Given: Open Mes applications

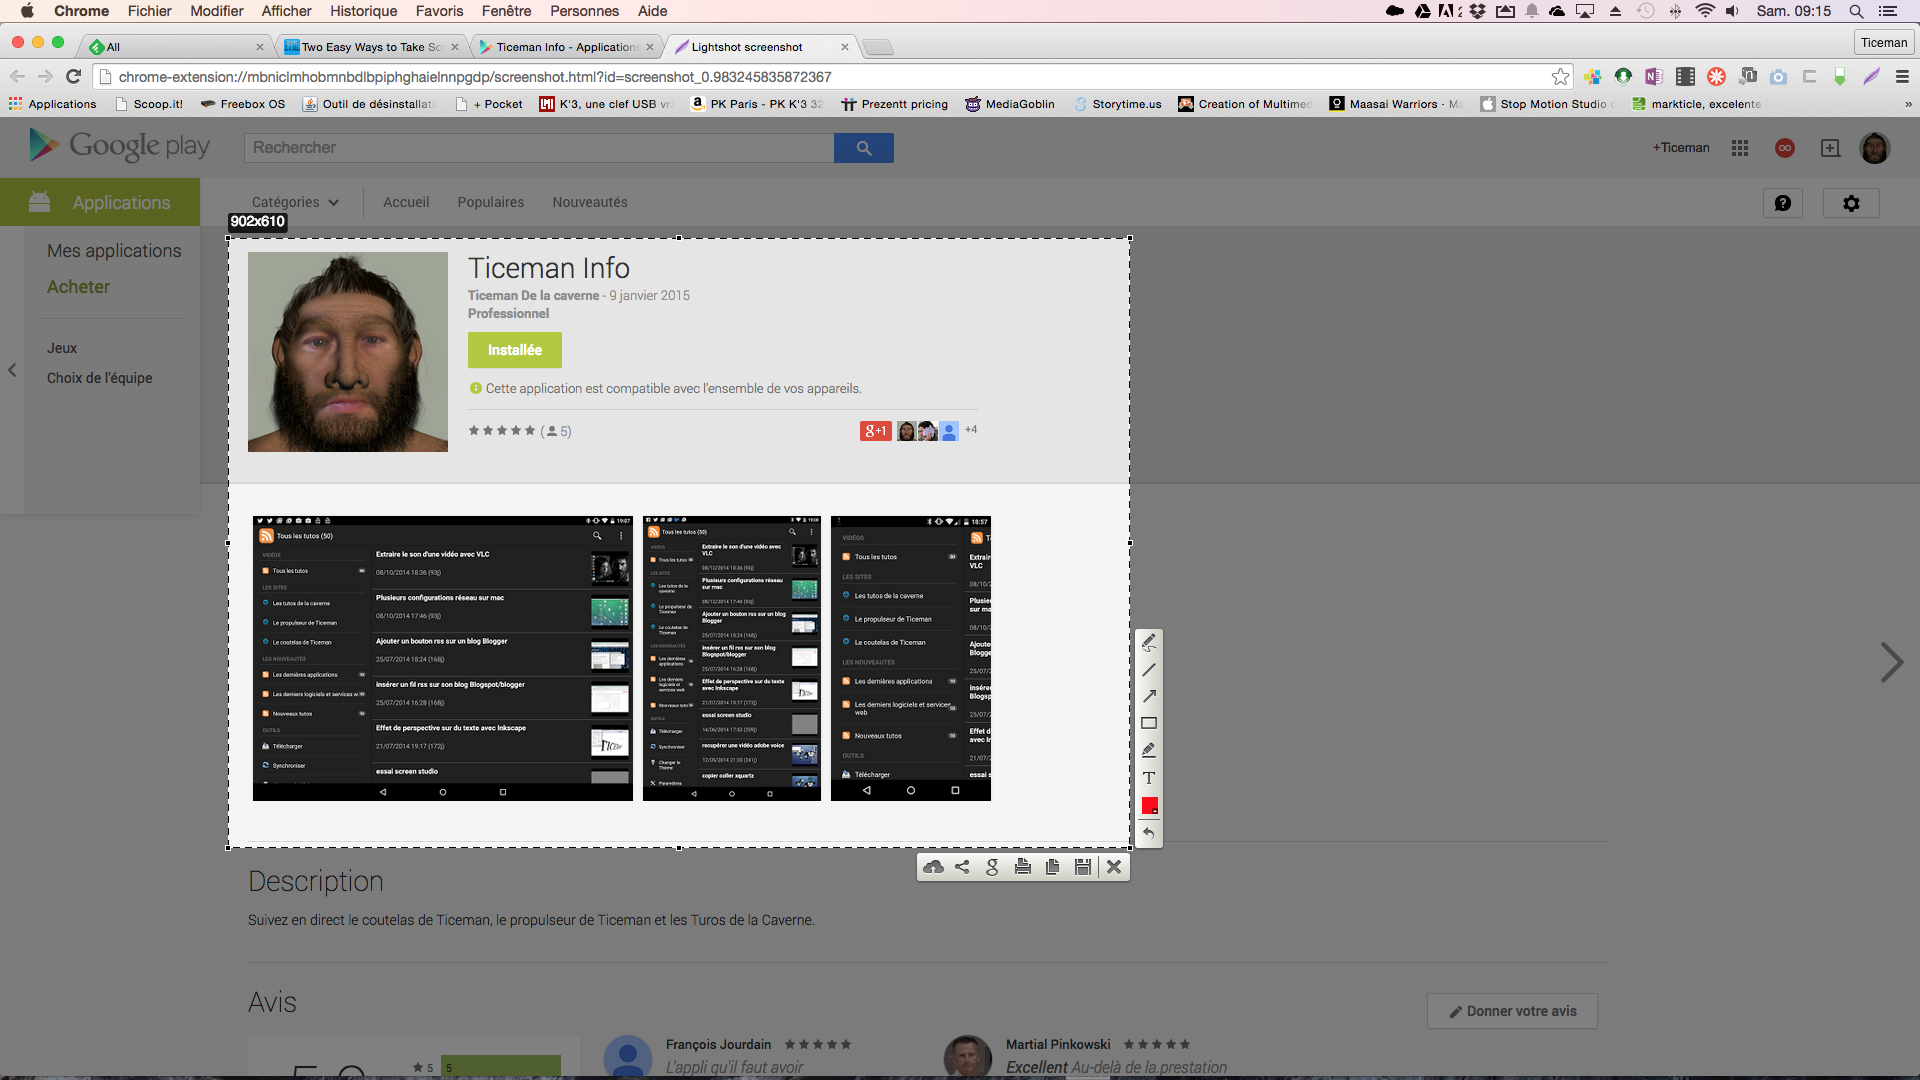Looking at the screenshot, I should [114, 251].
